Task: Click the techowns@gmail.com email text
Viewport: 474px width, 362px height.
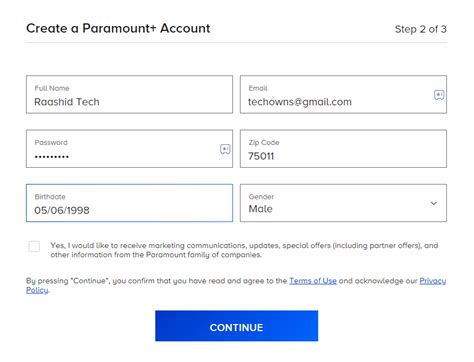Action: (300, 102)
